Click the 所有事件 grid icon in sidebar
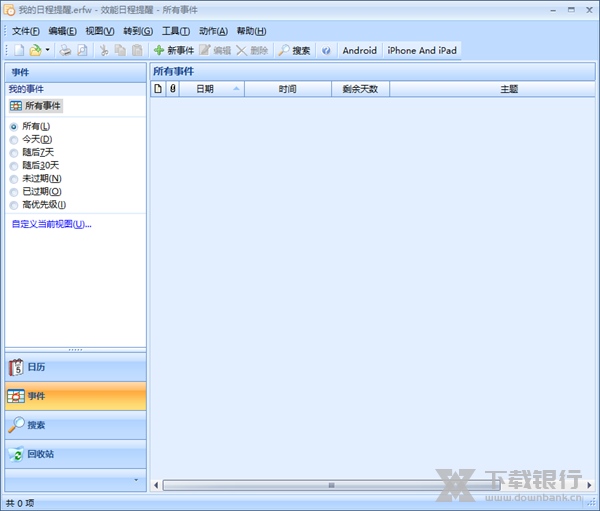 pos(16,106)
